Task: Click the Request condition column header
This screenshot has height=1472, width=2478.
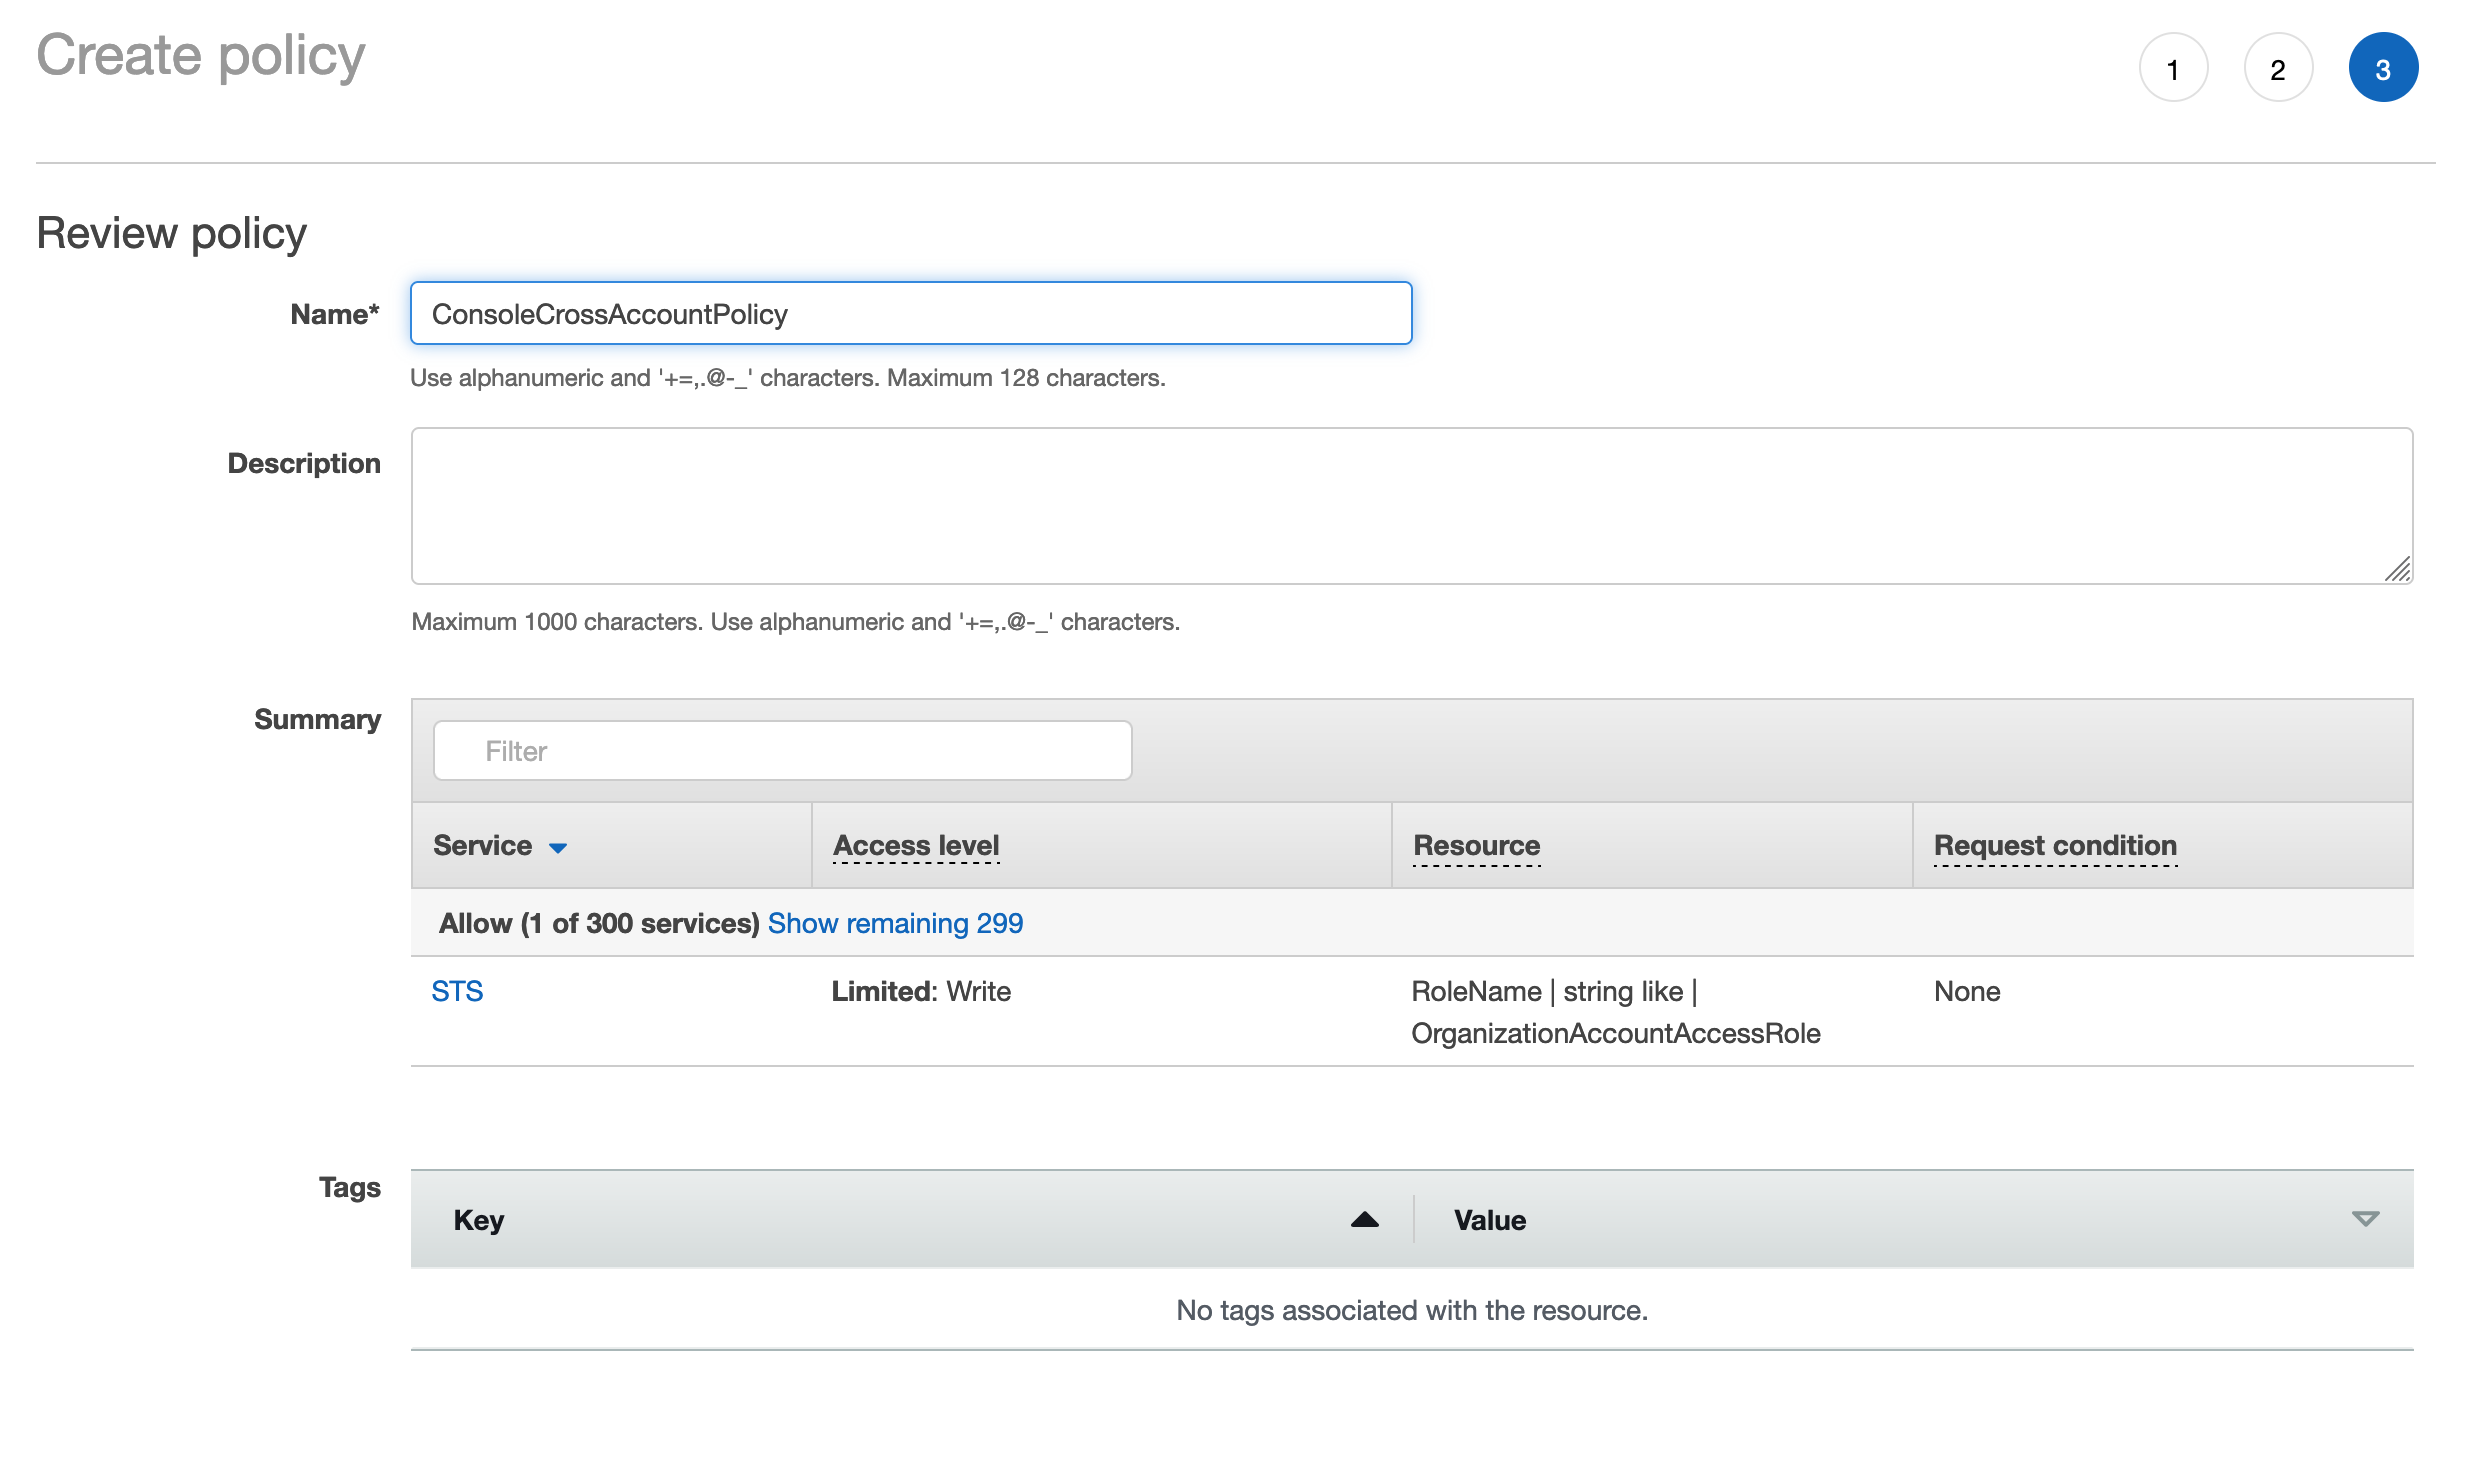Action: click(2054, 846)
